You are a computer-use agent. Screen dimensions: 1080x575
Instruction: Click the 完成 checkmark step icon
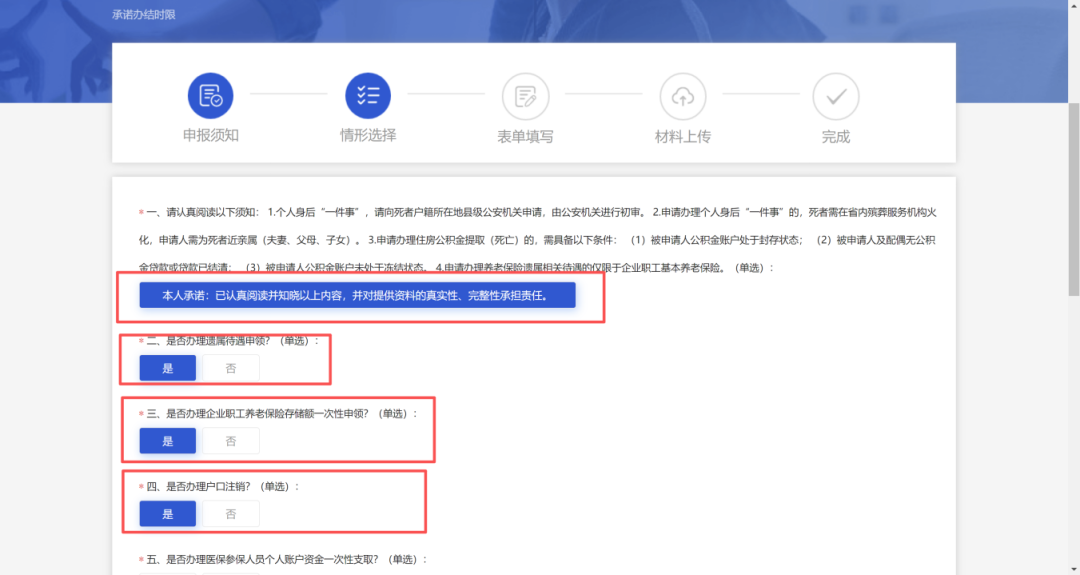[x=835, y=97]
